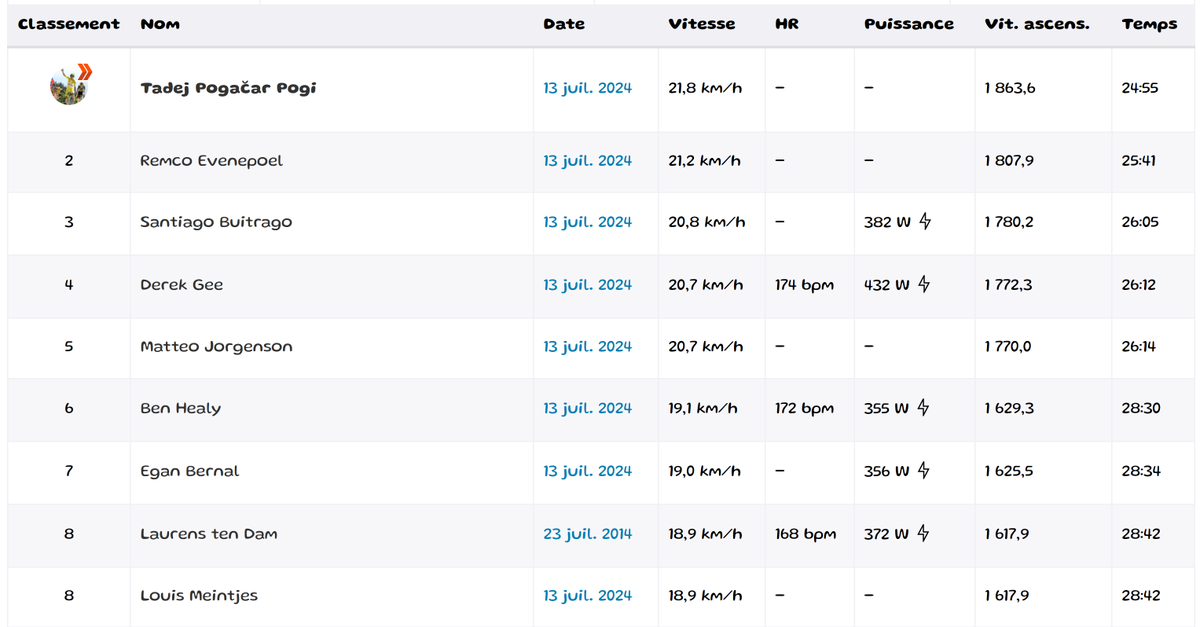Click the 172 bpm heart rate value
Screen dimensions: 1200x627
click(x=804, y=408)
